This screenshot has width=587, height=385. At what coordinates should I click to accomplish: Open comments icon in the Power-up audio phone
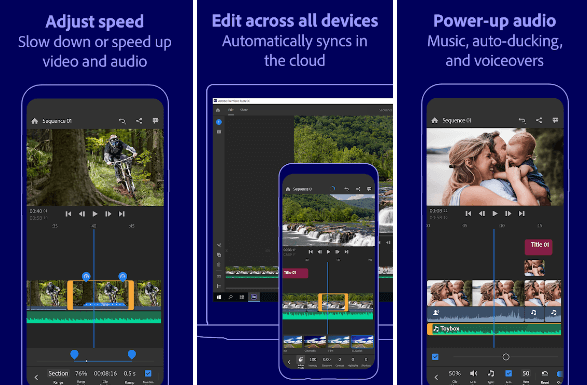[x=555, y=120]
